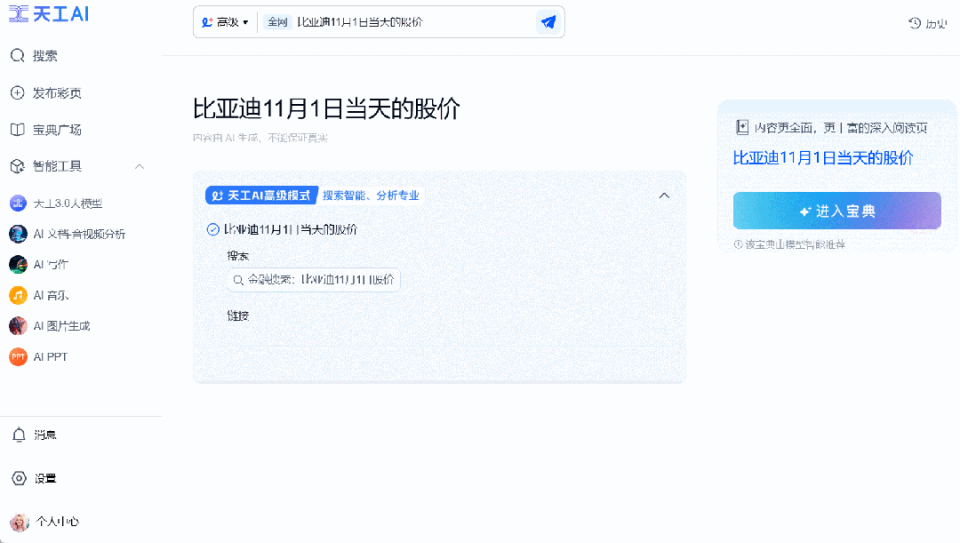
Task: Click the user avatar photo
Action: click(19, 522)
